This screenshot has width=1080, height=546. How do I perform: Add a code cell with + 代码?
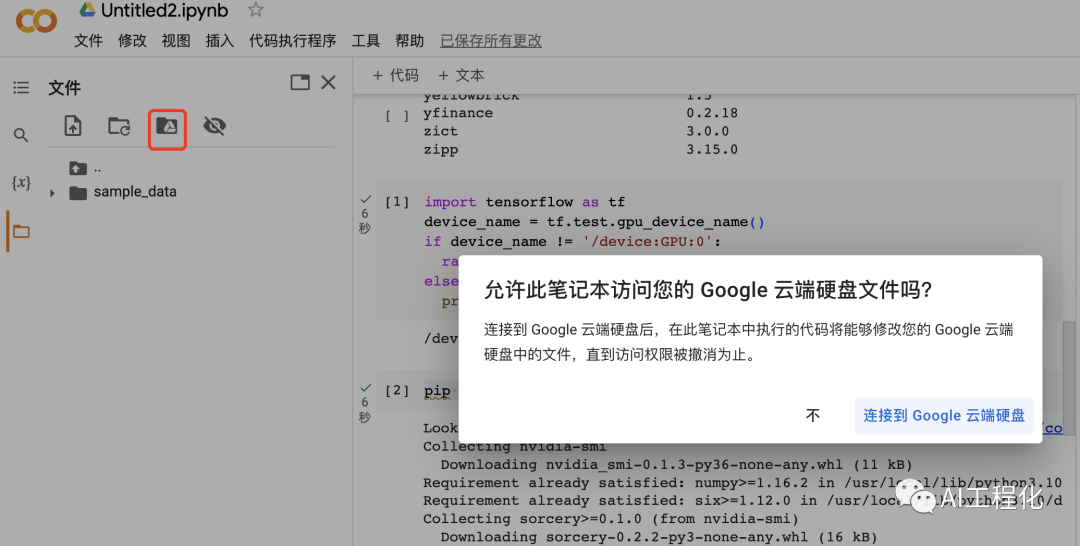(395, 75)
